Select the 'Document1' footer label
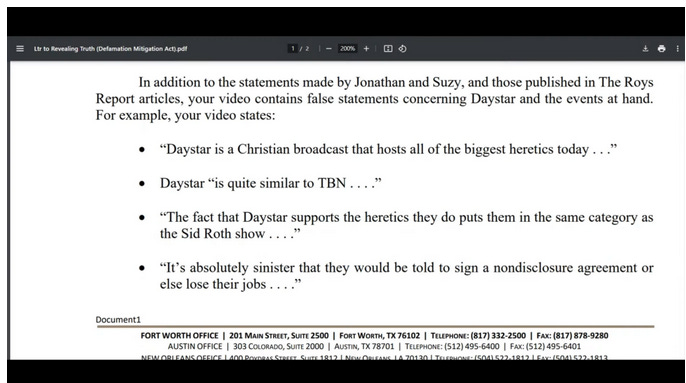The height and width of the screenshot is (383, 686). pyautogui.click(x=118, y=320)
